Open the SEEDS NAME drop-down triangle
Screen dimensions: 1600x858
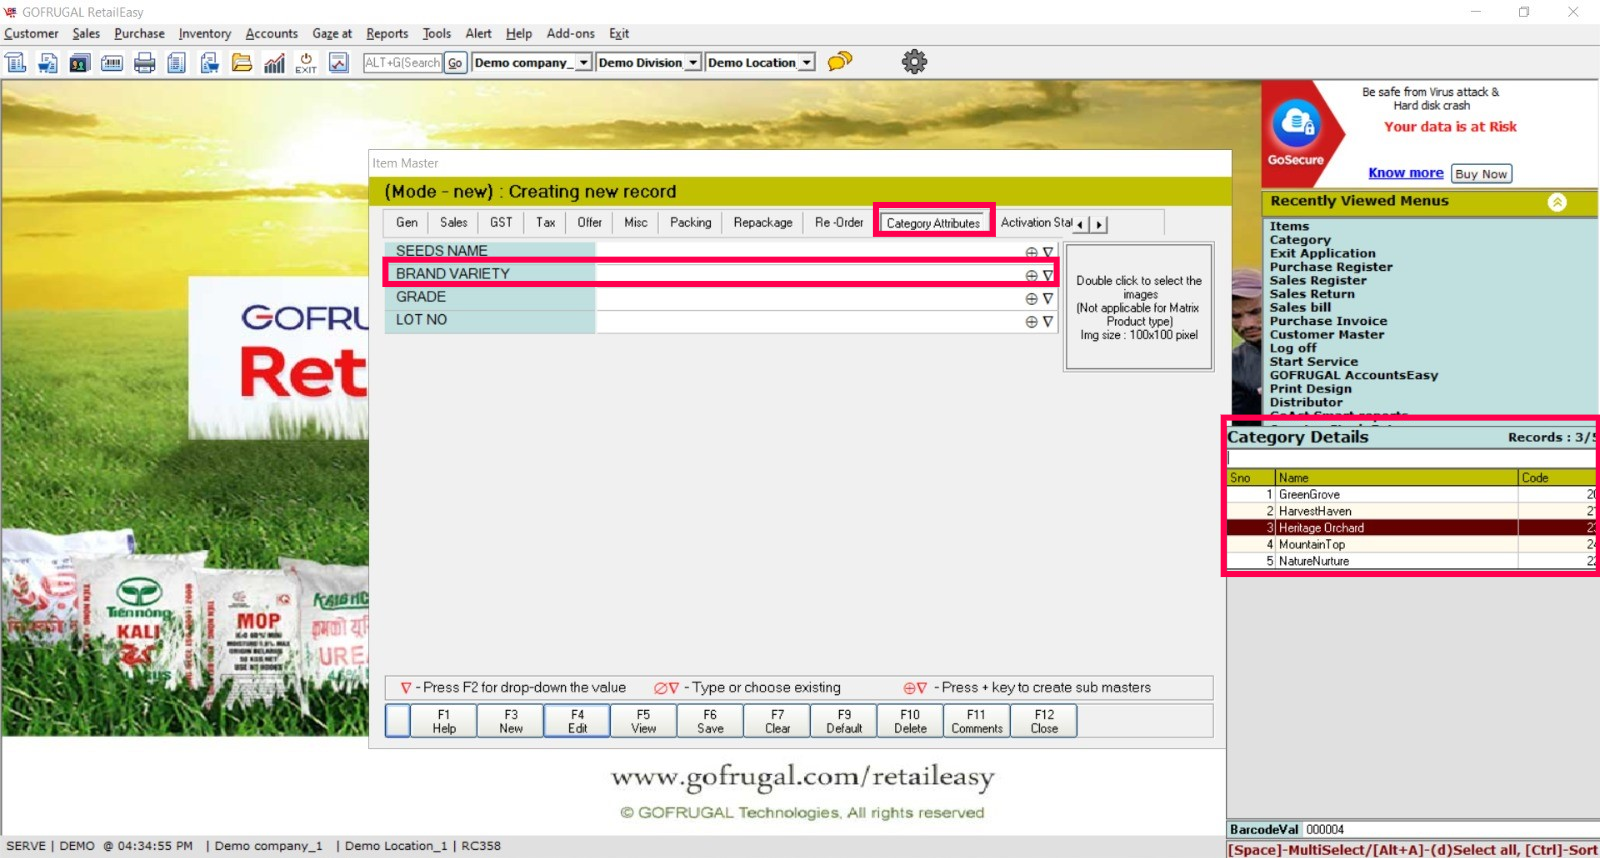1048,252
